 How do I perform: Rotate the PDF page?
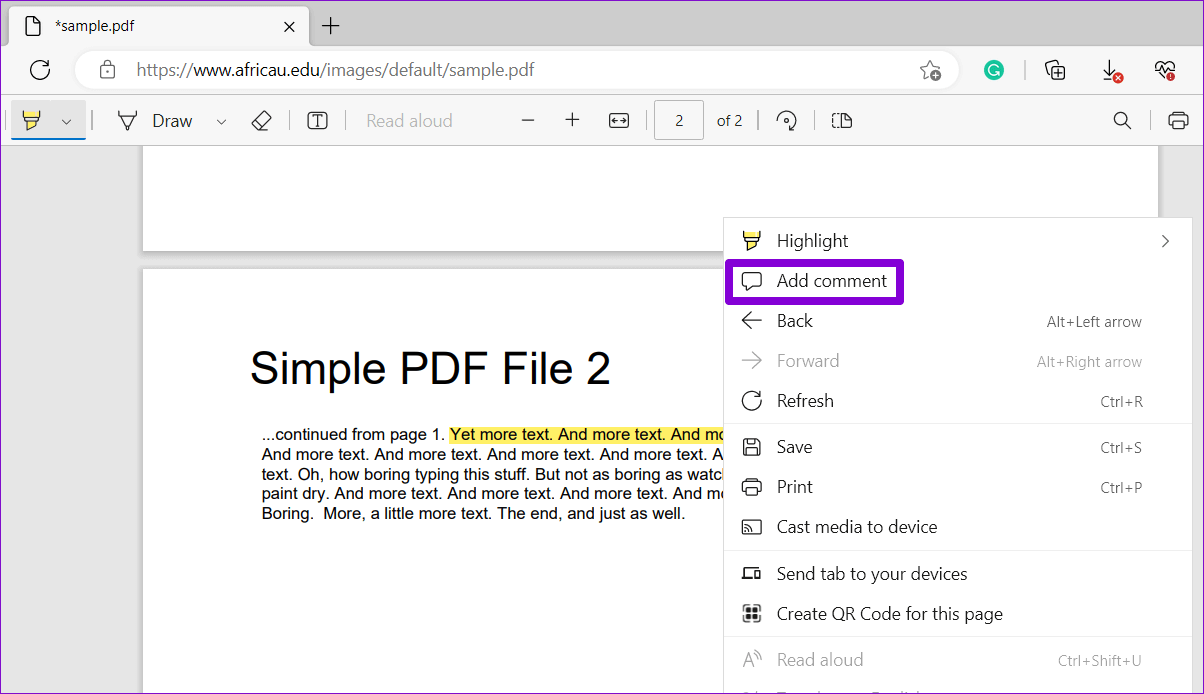(x=787, y=121)
